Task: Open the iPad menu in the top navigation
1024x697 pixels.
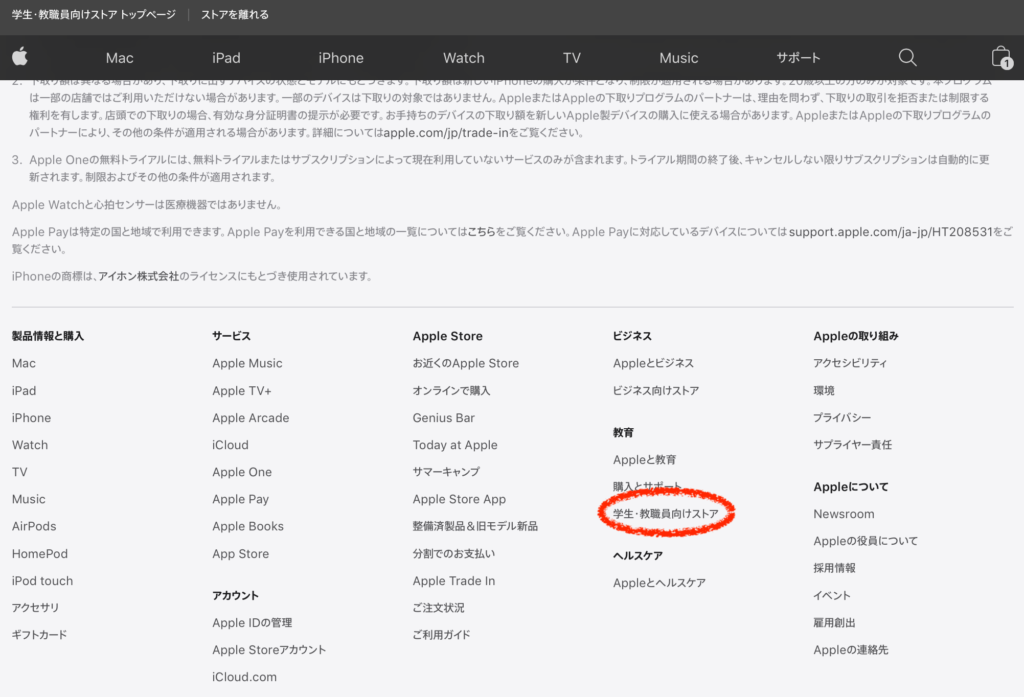Action: coord(226,58)
